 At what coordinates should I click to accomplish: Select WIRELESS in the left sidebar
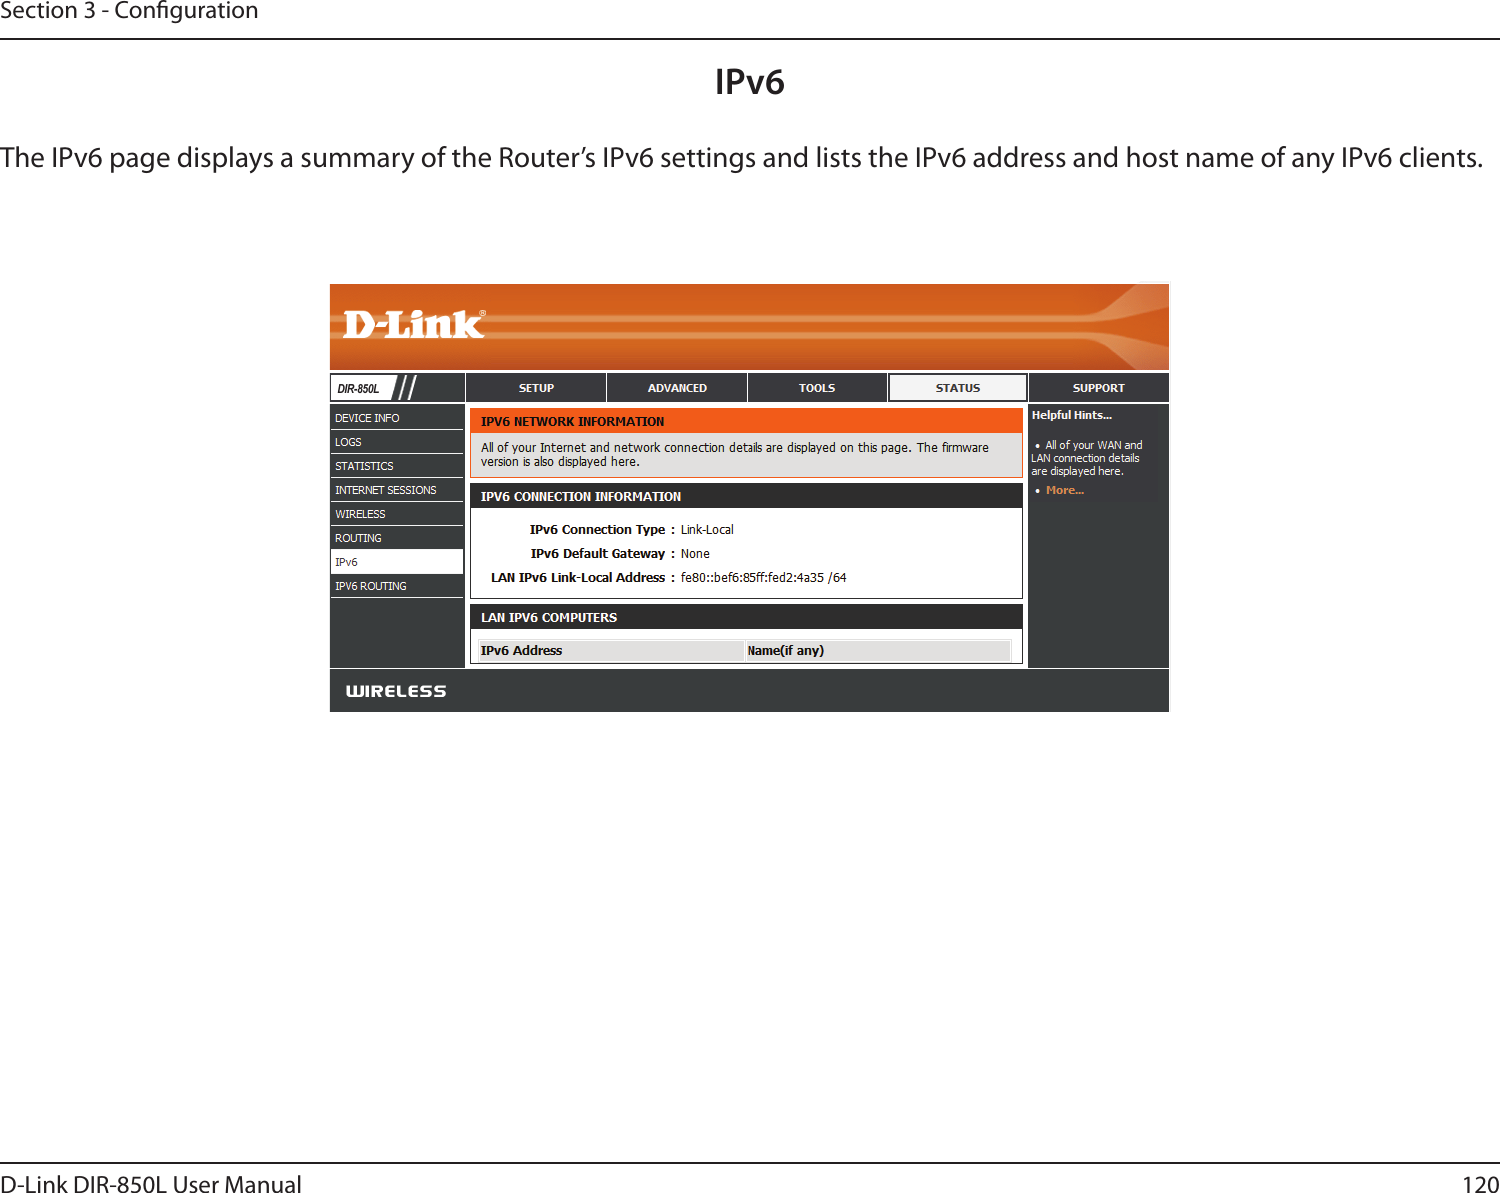point(397,514)
